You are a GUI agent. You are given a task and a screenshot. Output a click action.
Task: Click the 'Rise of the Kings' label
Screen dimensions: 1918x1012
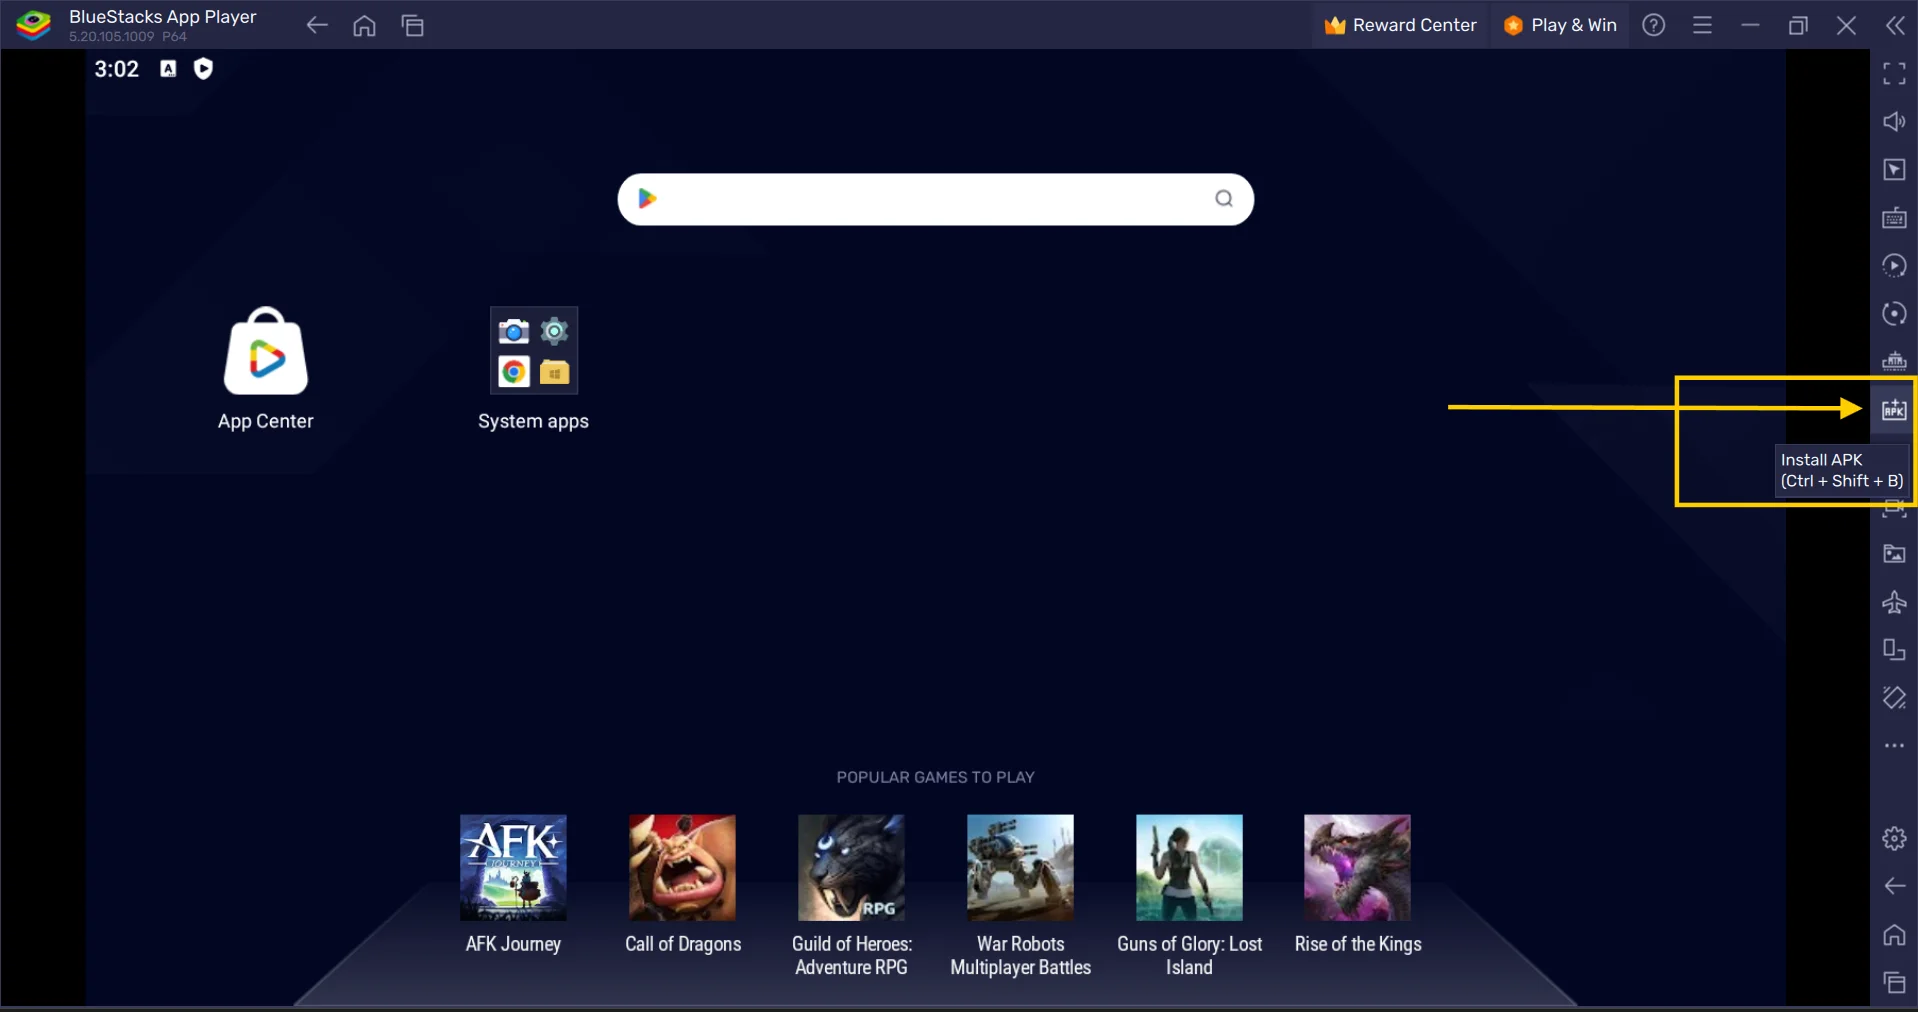(1357, 944)
